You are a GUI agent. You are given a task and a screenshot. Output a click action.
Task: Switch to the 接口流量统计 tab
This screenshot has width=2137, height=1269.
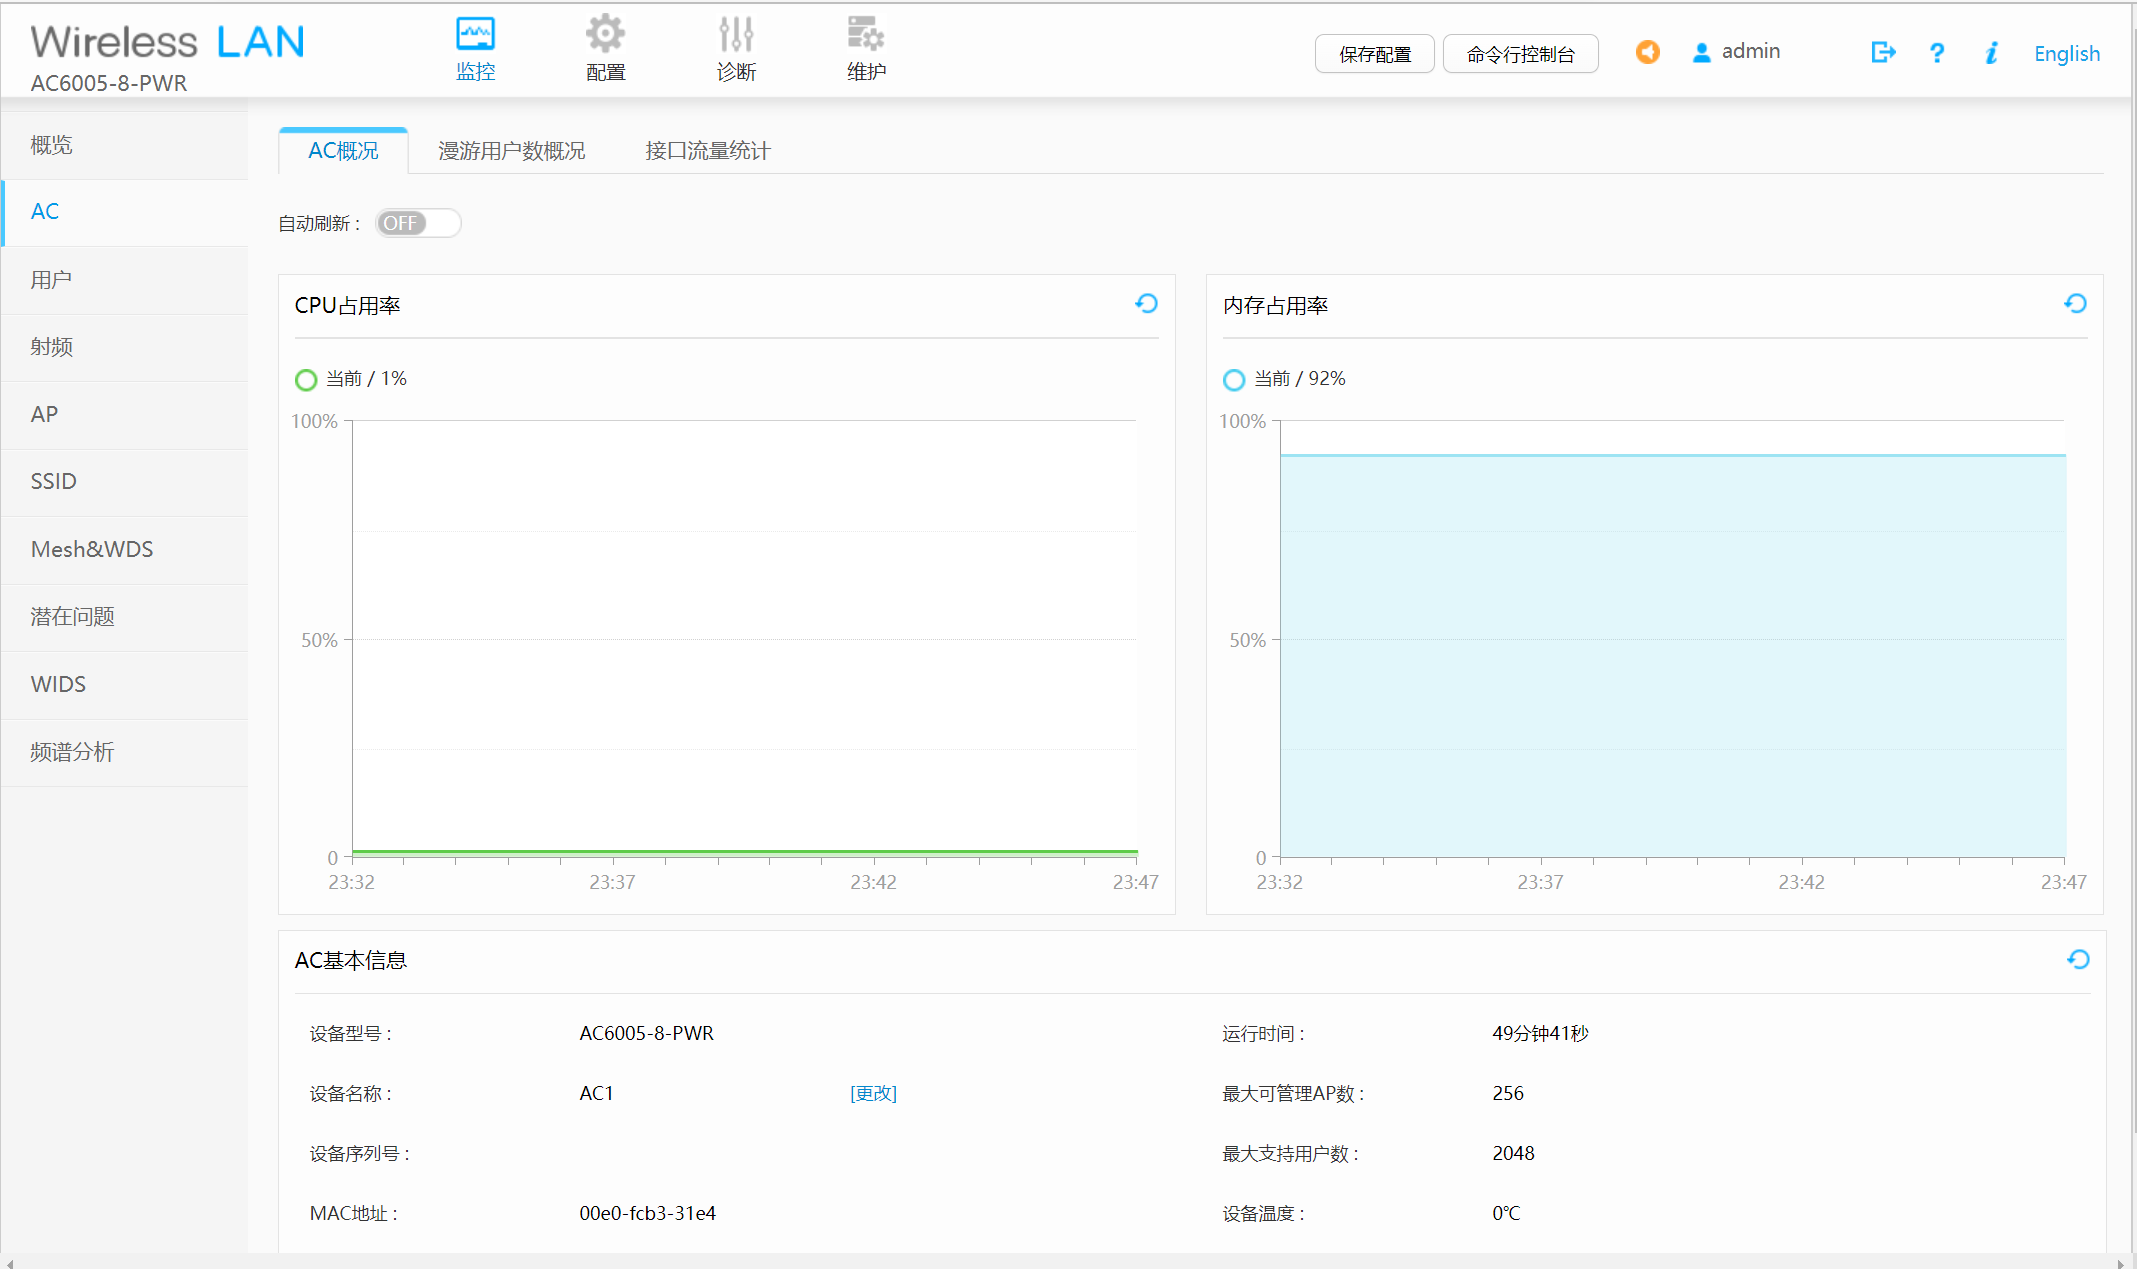[x=708, y=151]
